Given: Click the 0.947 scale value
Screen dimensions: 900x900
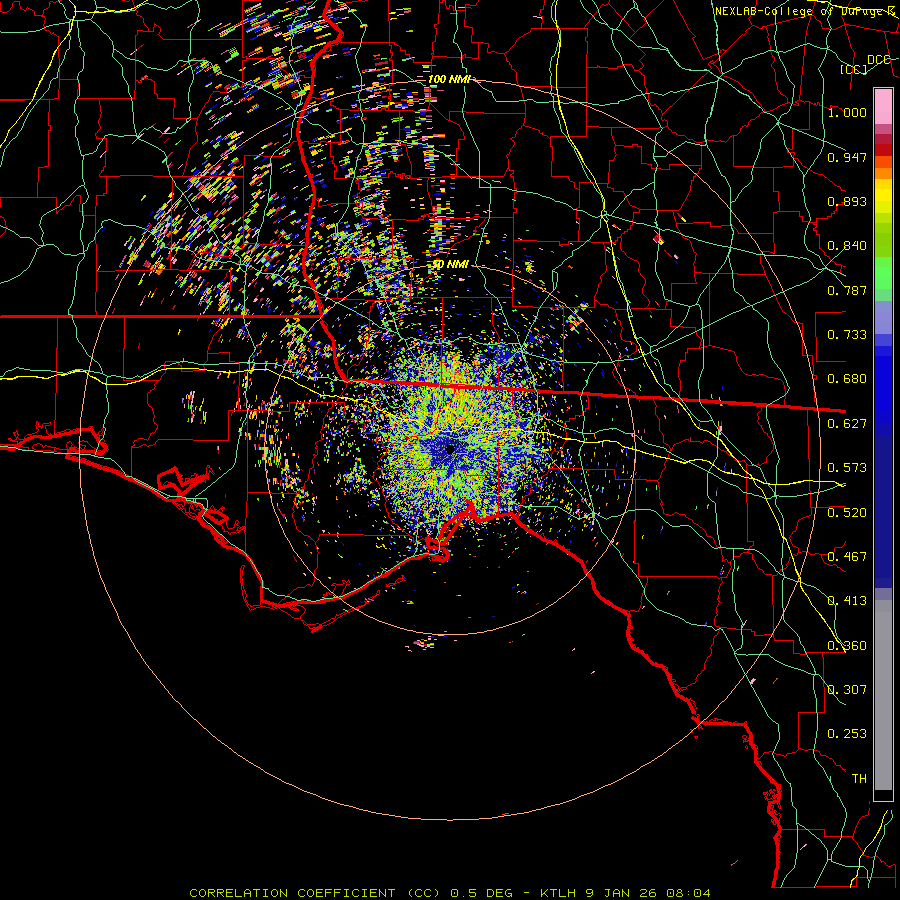Looking at the screenshot, I should 847,157.
